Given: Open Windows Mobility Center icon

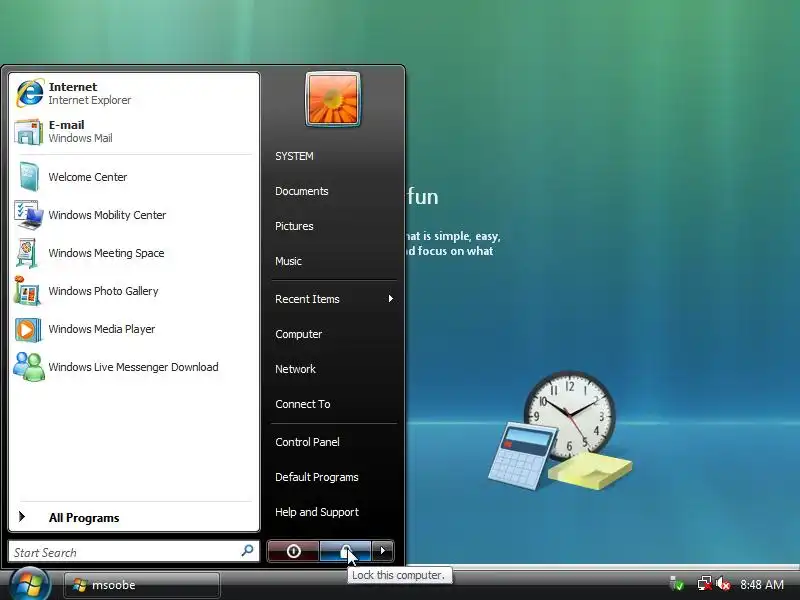Looking at the screenshot, I should (x=29, y=215).
